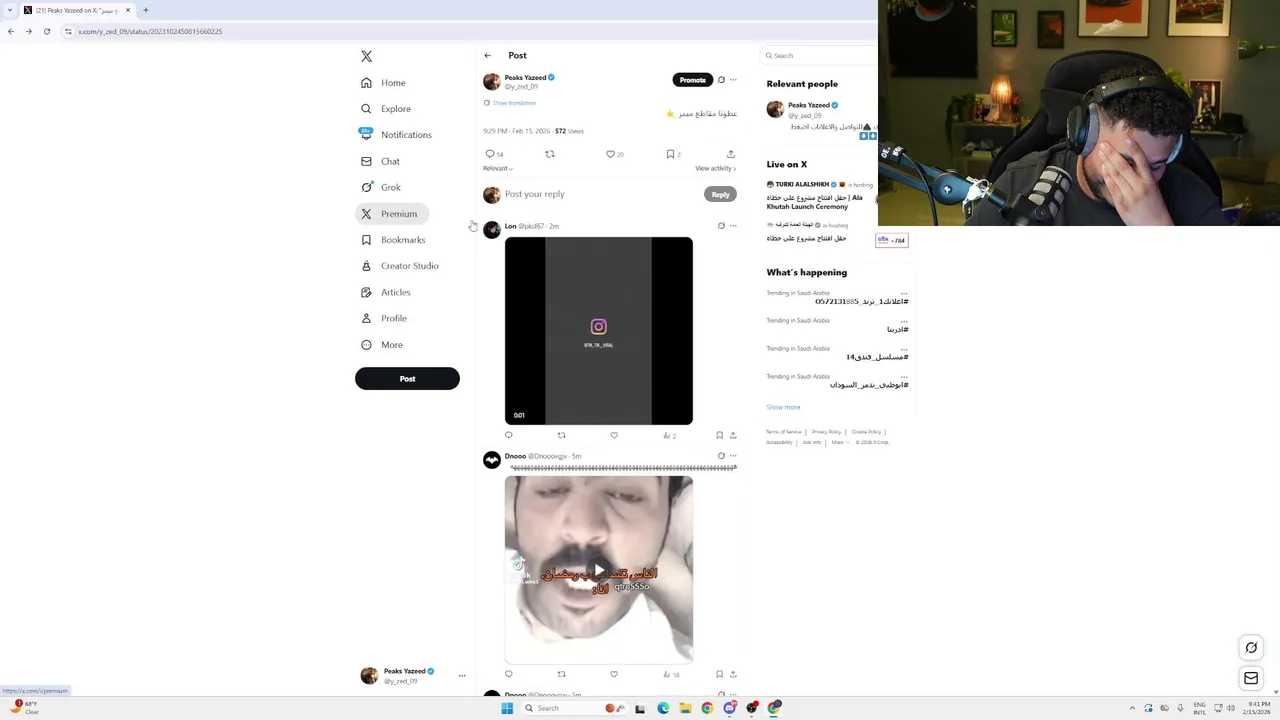1280x720 pixels.
Task: Close the Peaks Yazeed browser tab
Action: [x=128, y=10]
